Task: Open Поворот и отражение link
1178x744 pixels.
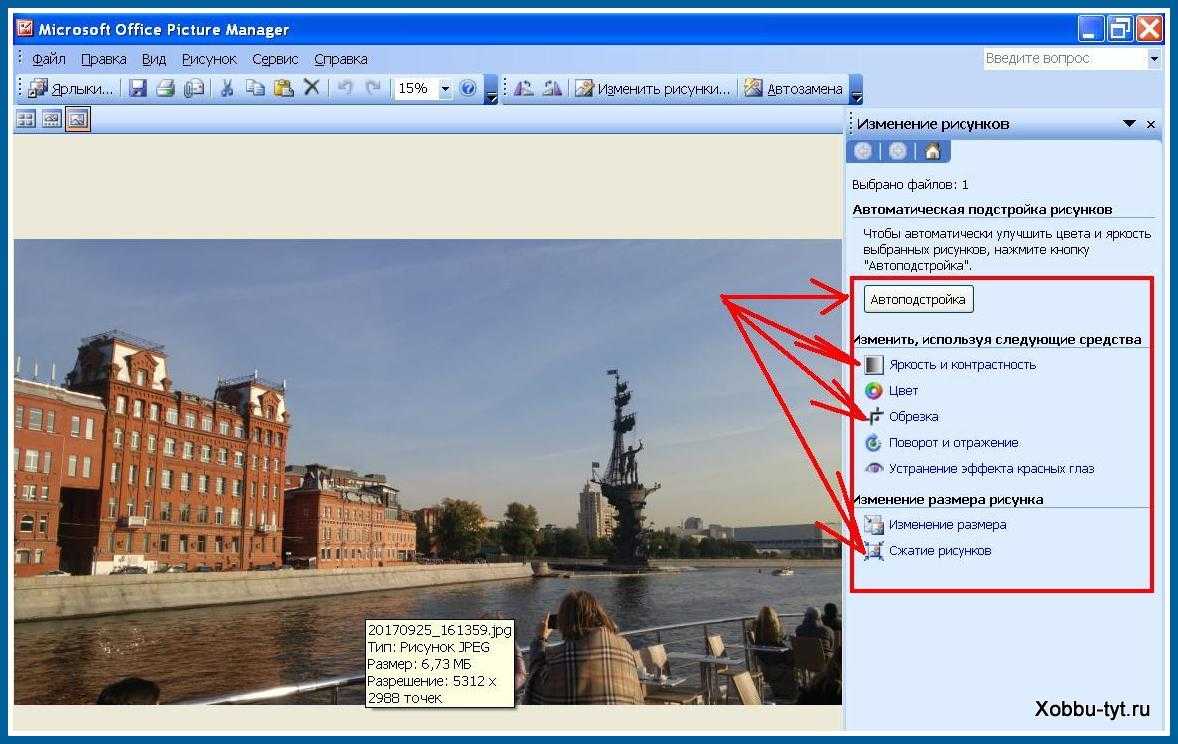Action: (x=953, y=443)
